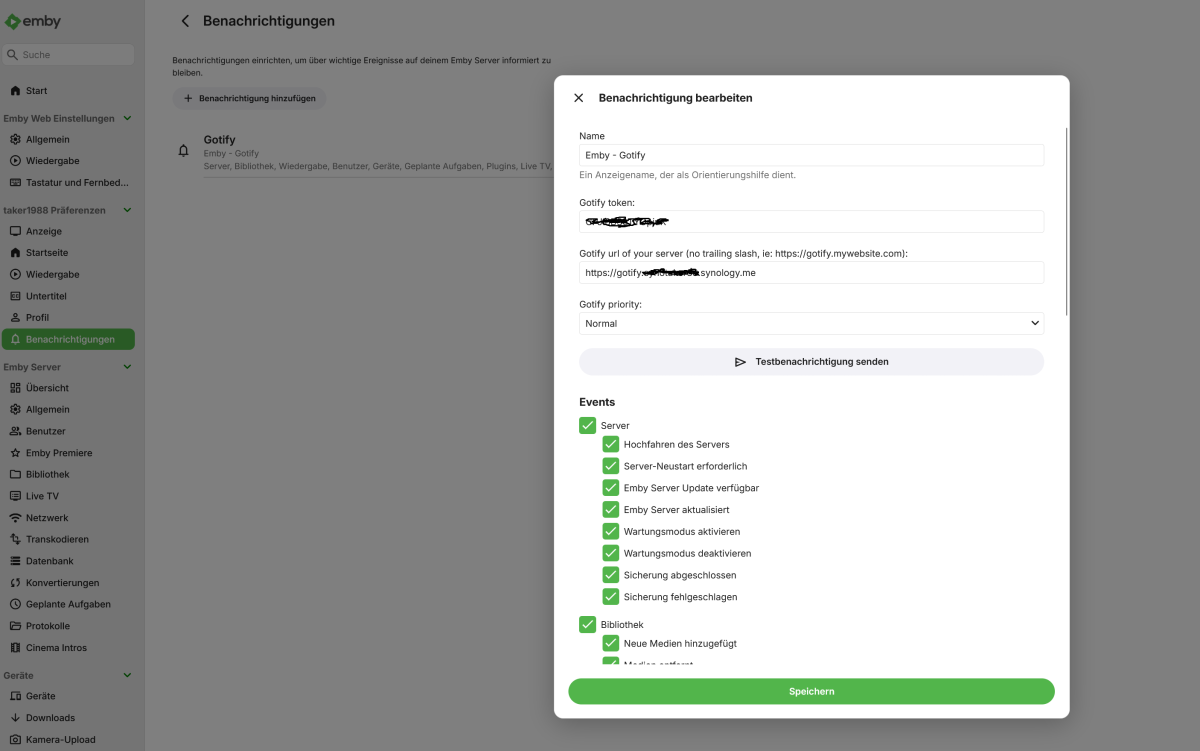
Task: Open the Gotify notification entry
Action: [x=362, y=152]
